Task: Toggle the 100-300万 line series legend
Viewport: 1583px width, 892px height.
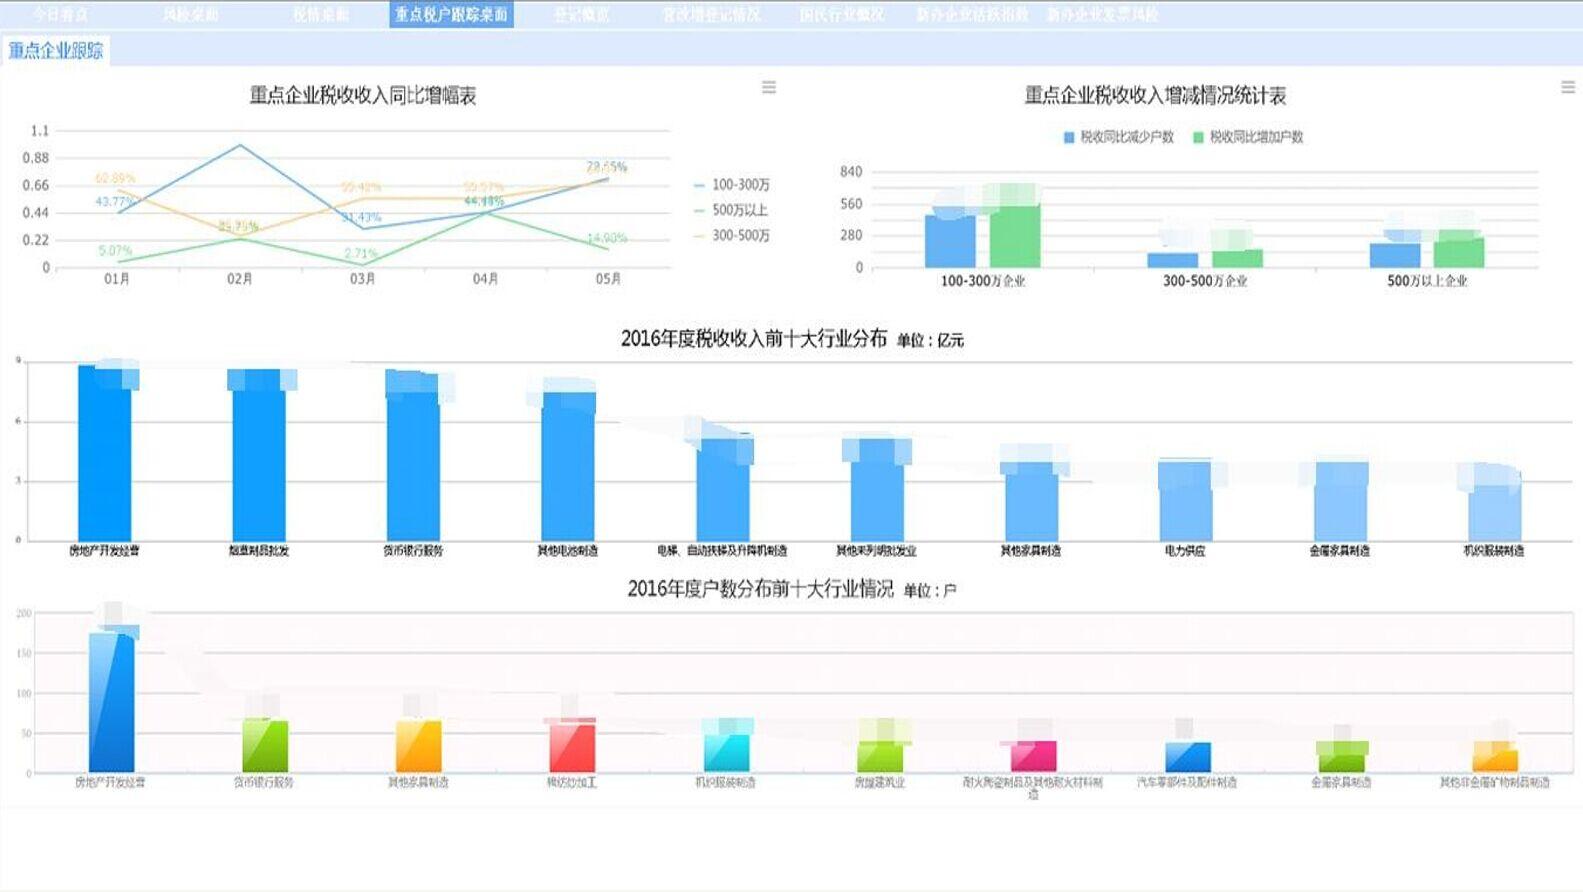Action: pos(732,185)
